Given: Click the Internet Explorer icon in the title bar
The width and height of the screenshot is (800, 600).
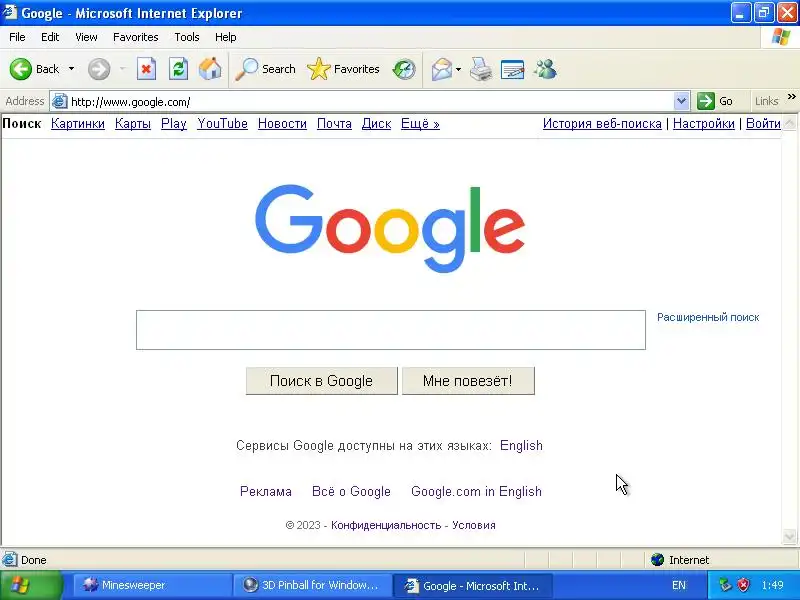Looking at the screenshot, I should (x=9, y=13).
